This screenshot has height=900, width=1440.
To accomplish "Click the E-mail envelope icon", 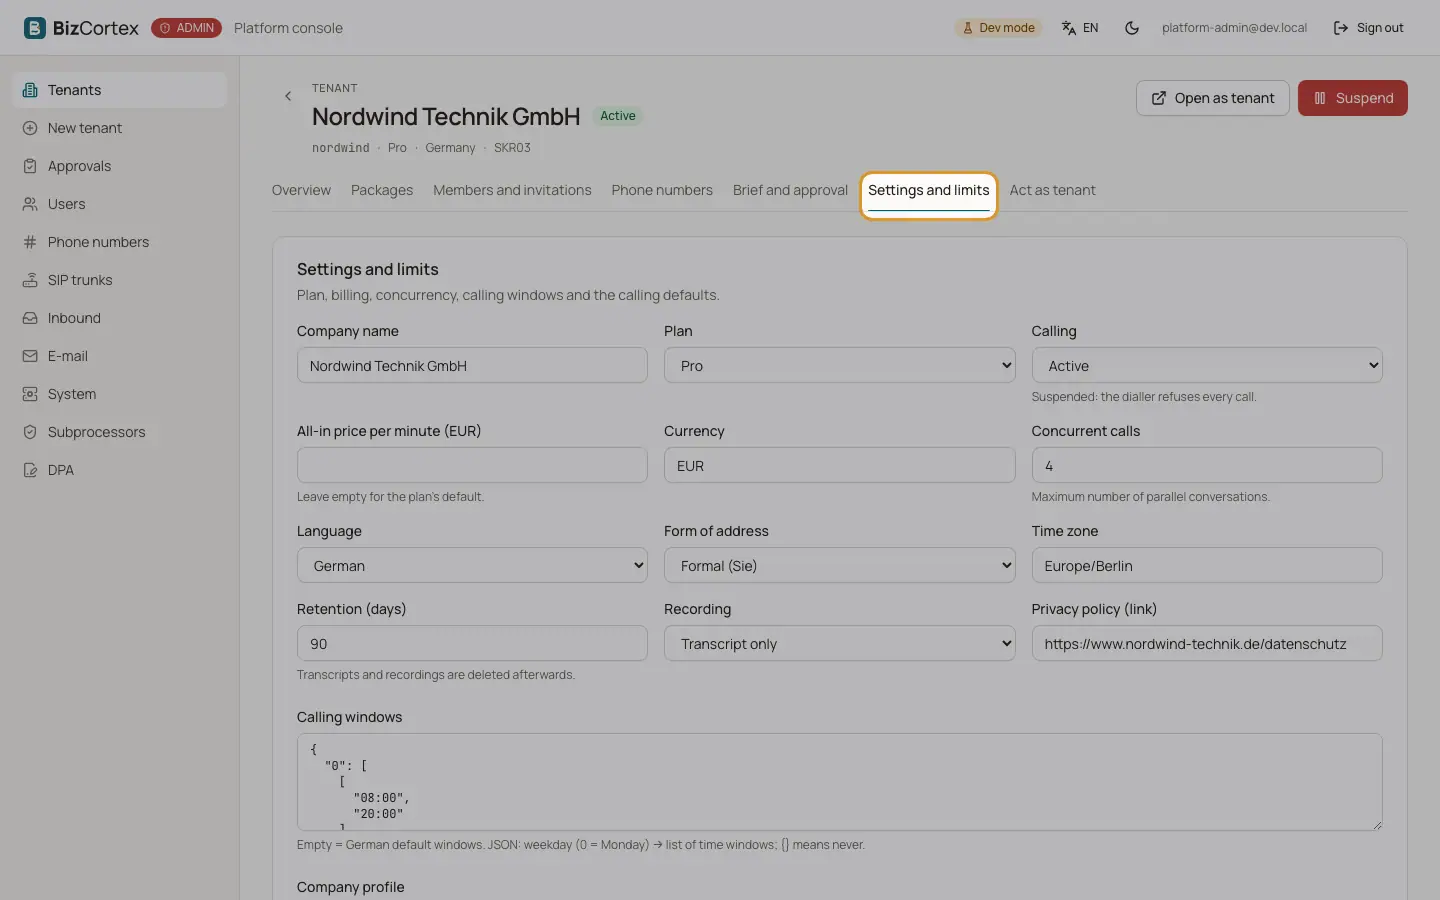I will [30, 356].
